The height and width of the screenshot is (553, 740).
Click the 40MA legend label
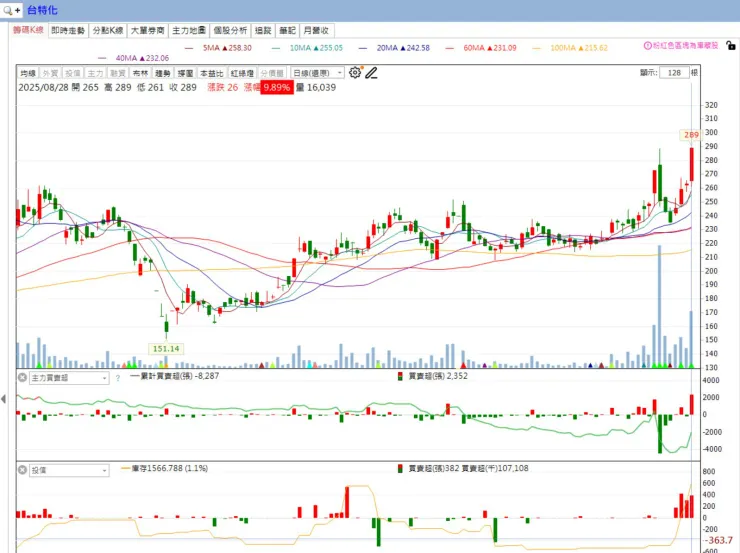142,58
